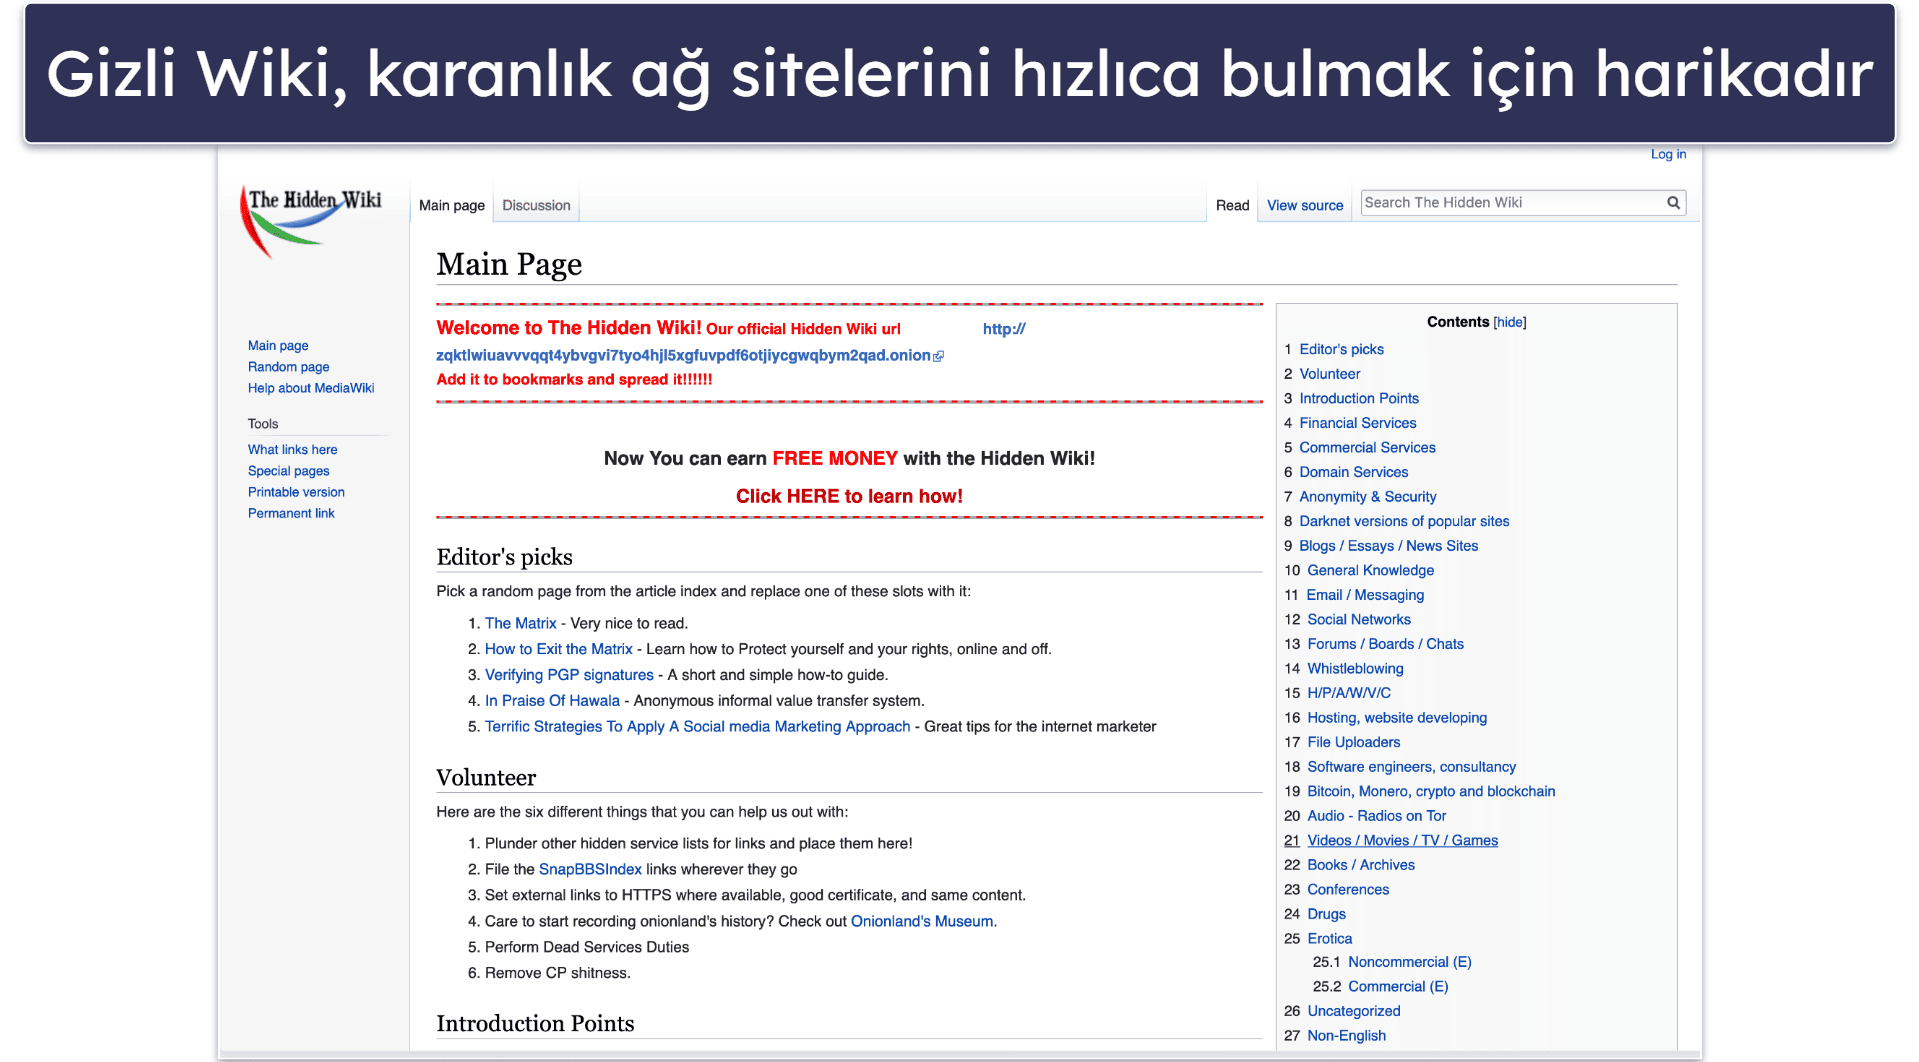Jump to Audio - Radios on Tor
The image size is (1919, 1062).
tap(1376, 816)
